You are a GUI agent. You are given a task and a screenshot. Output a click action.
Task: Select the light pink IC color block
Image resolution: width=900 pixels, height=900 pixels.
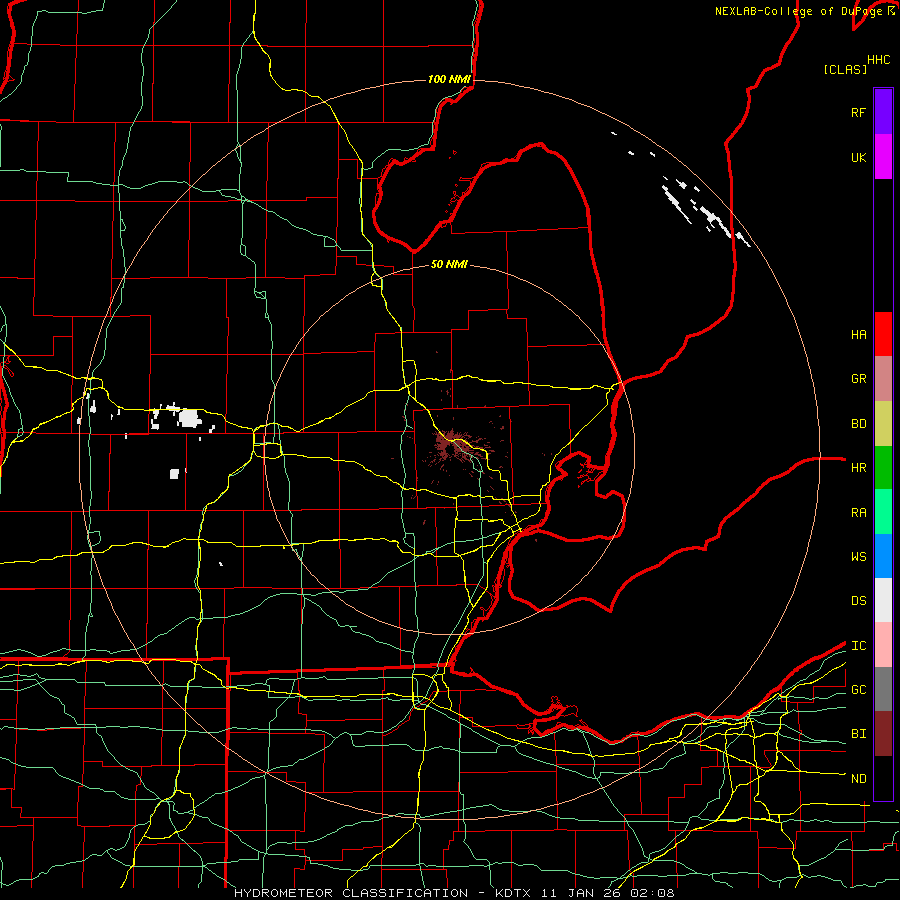point(883,645)
